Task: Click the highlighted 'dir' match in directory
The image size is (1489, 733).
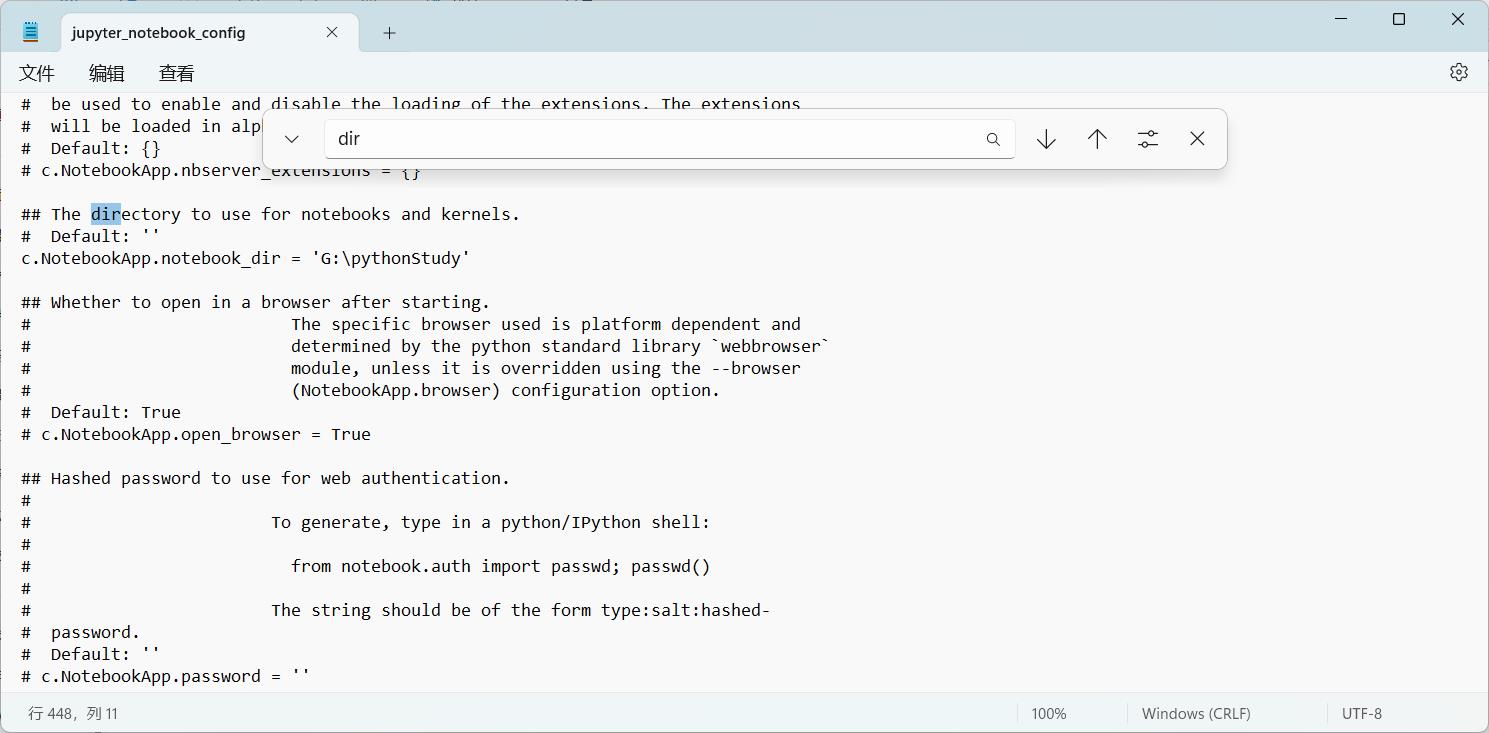Action: coord(106,214)
